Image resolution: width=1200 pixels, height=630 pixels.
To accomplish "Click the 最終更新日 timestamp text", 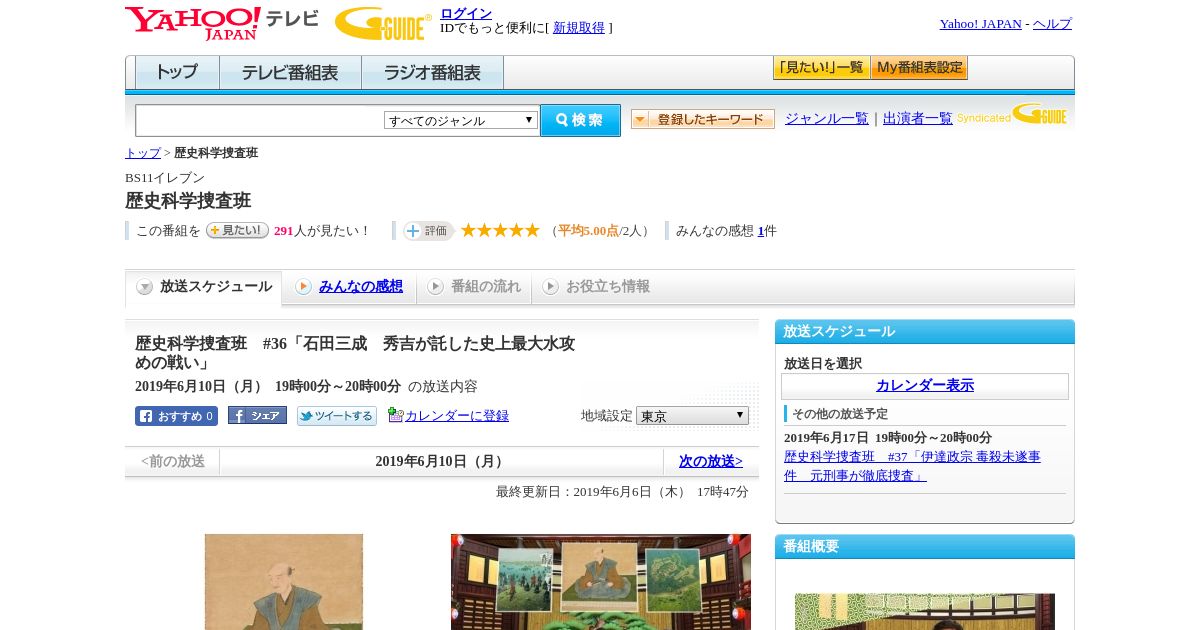I will coord(622,492).
